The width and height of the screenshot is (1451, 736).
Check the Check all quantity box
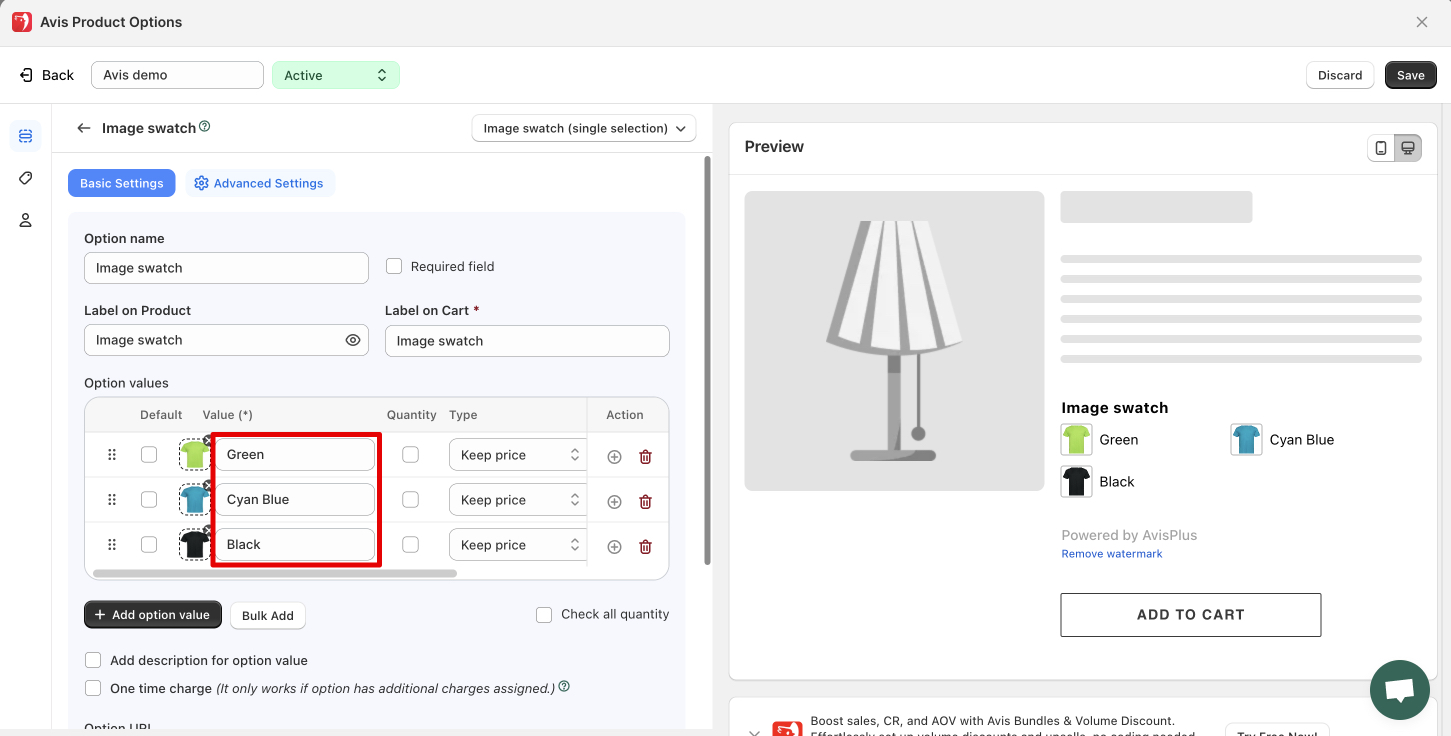[544, 615]
